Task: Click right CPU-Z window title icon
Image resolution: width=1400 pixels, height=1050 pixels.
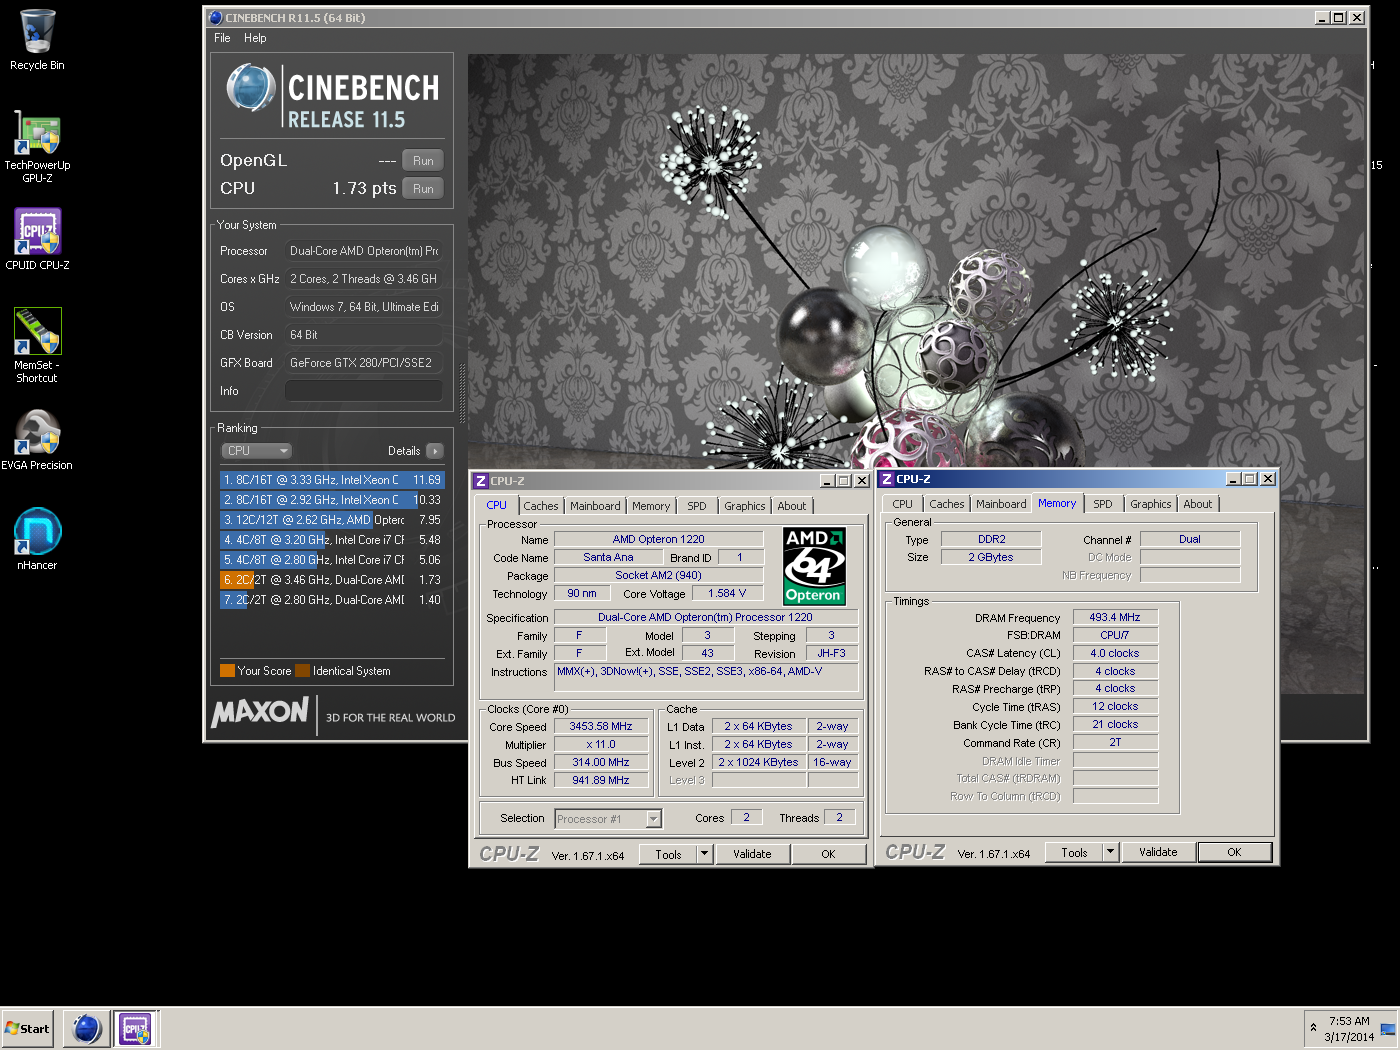Action: tap(886, 479)
